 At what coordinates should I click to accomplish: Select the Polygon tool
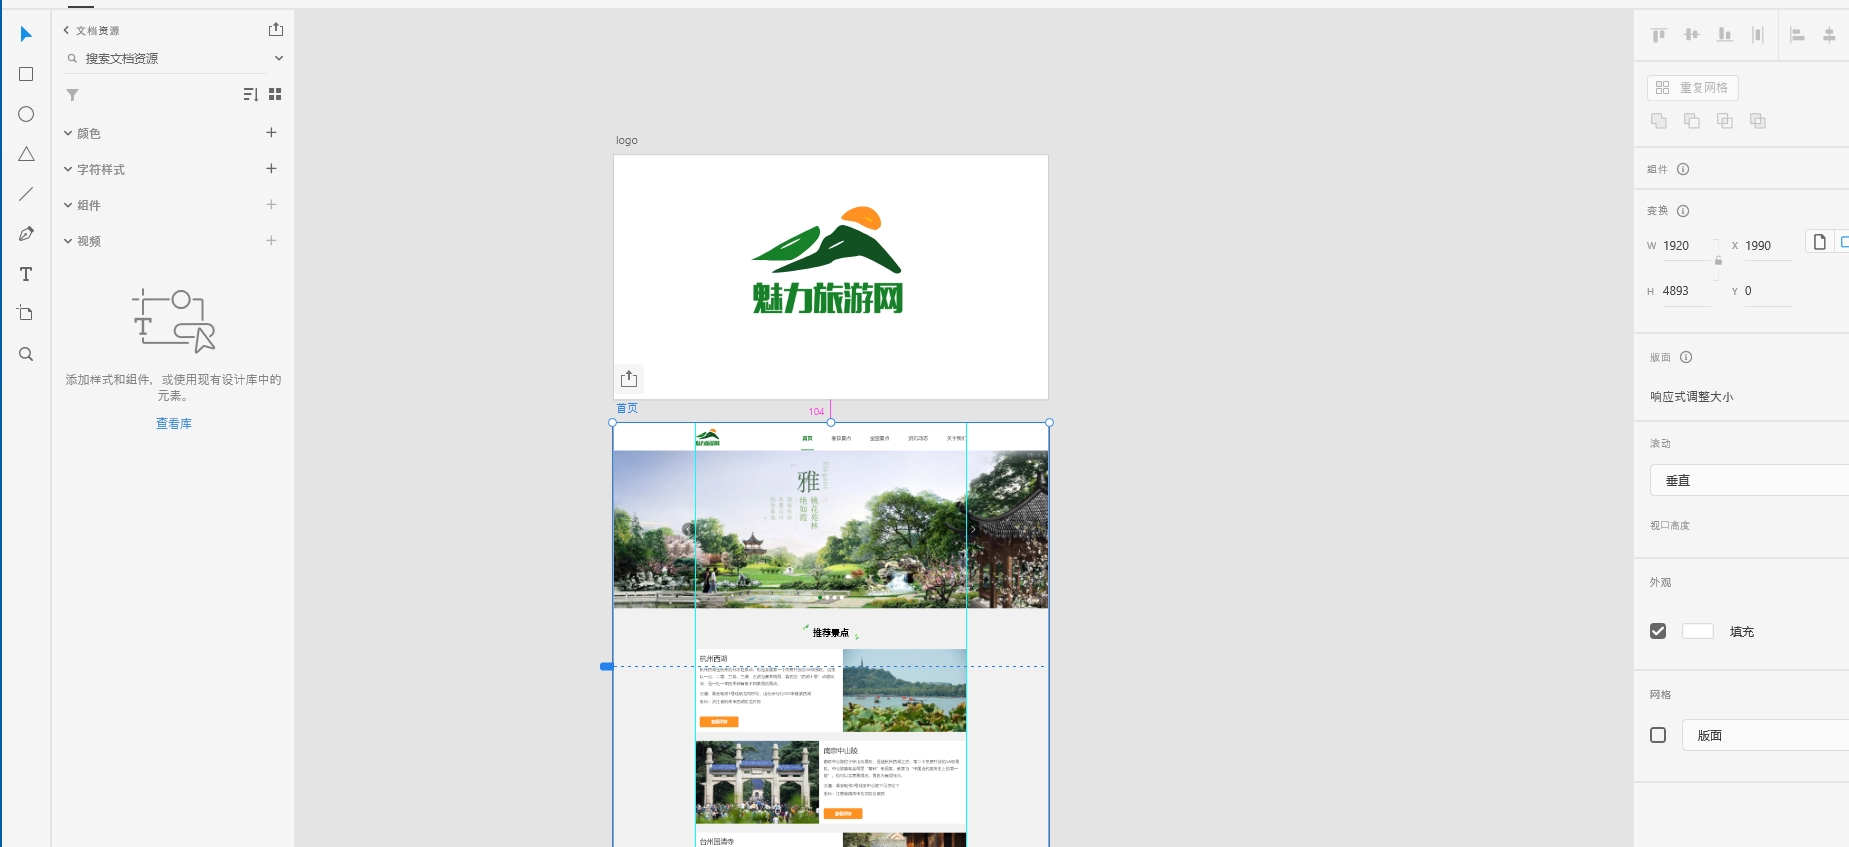click(x=26, y=154)
